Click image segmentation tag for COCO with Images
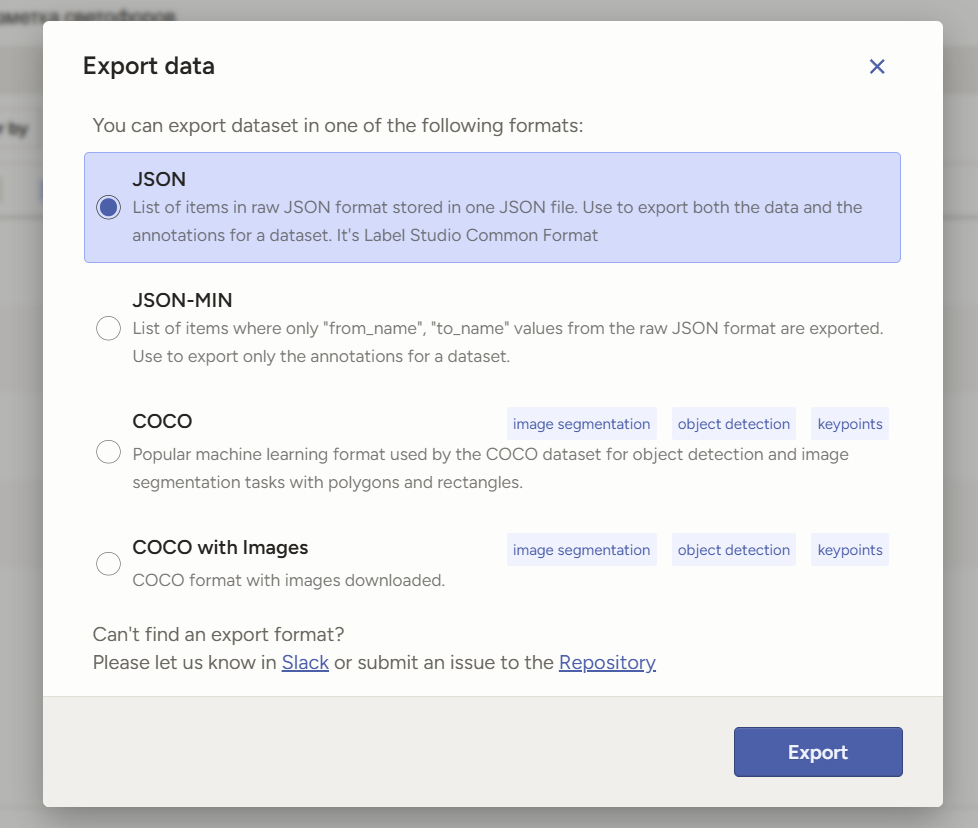The height and width of the screenshot is (828, 978). [x=581, y=550]
